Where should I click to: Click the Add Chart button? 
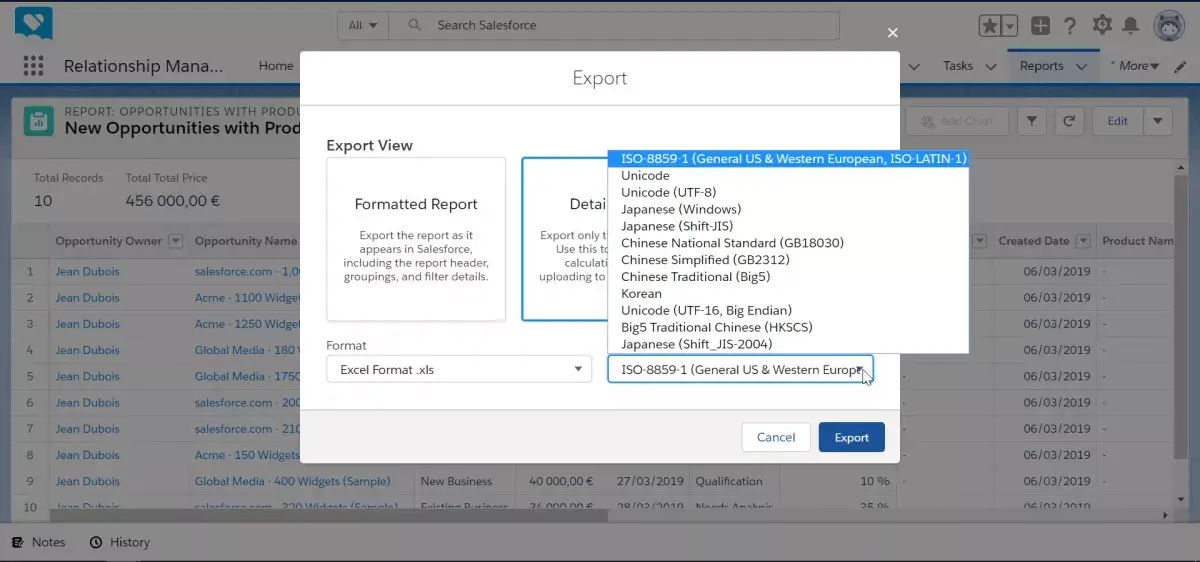coord(955,121)
